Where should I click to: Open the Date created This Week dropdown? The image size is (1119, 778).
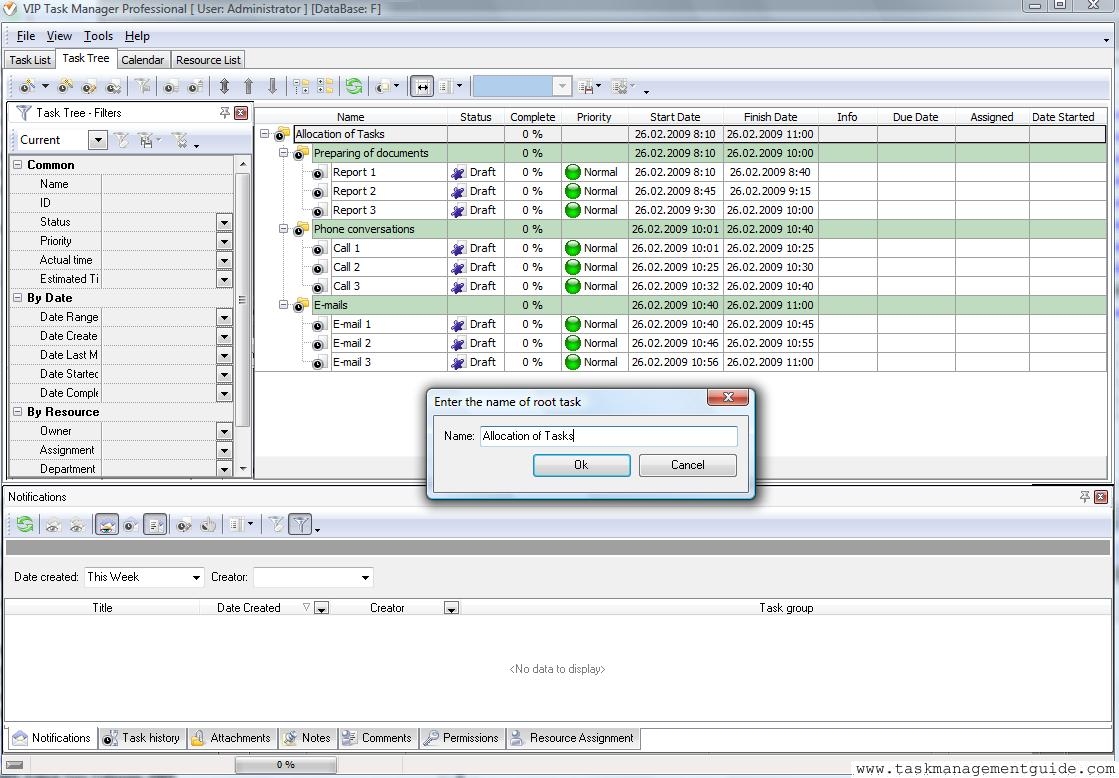click(x=196, y=577)
